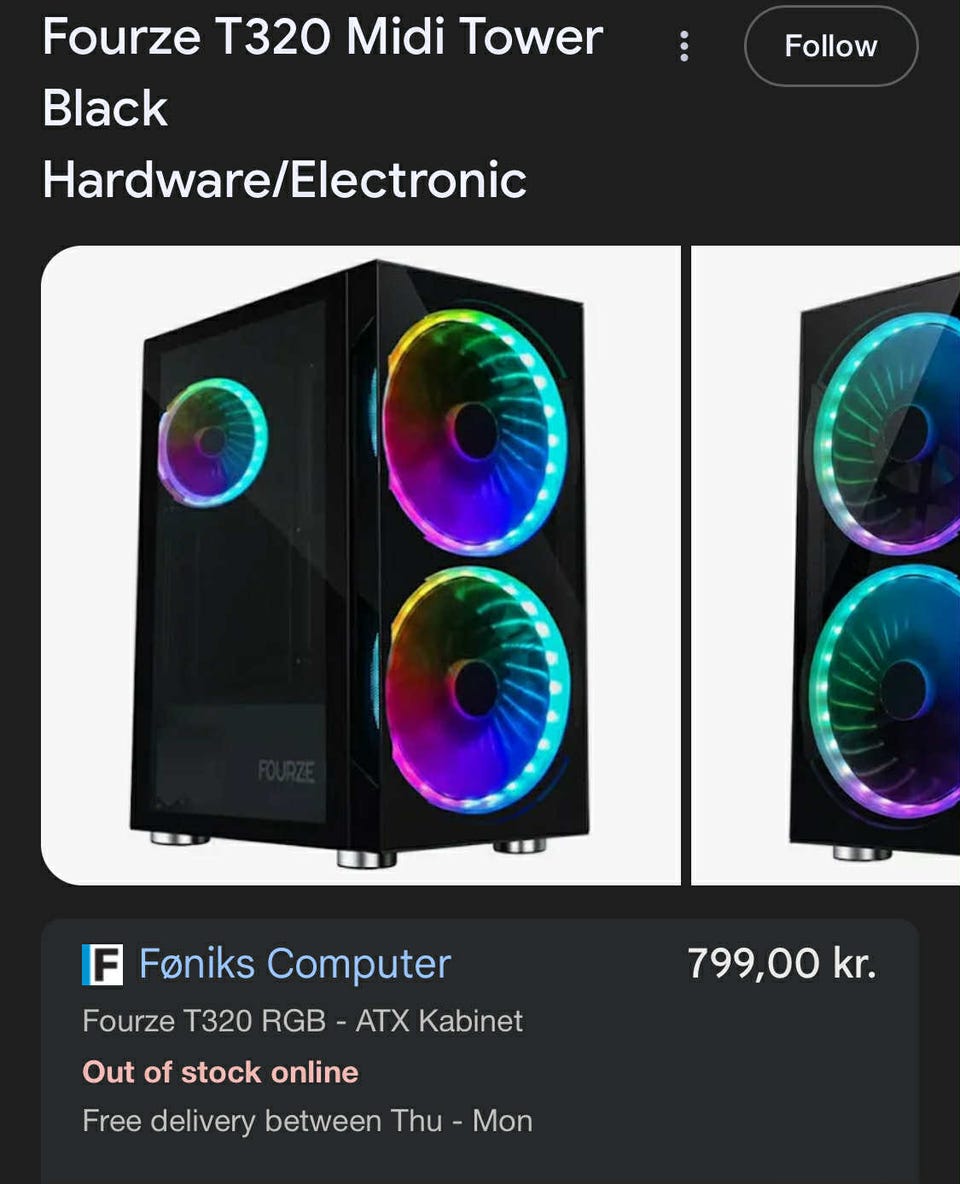Click the 799,00 kr. price
The width and height of the screenshot is (960, 1184).
click(x=782, y=964)
